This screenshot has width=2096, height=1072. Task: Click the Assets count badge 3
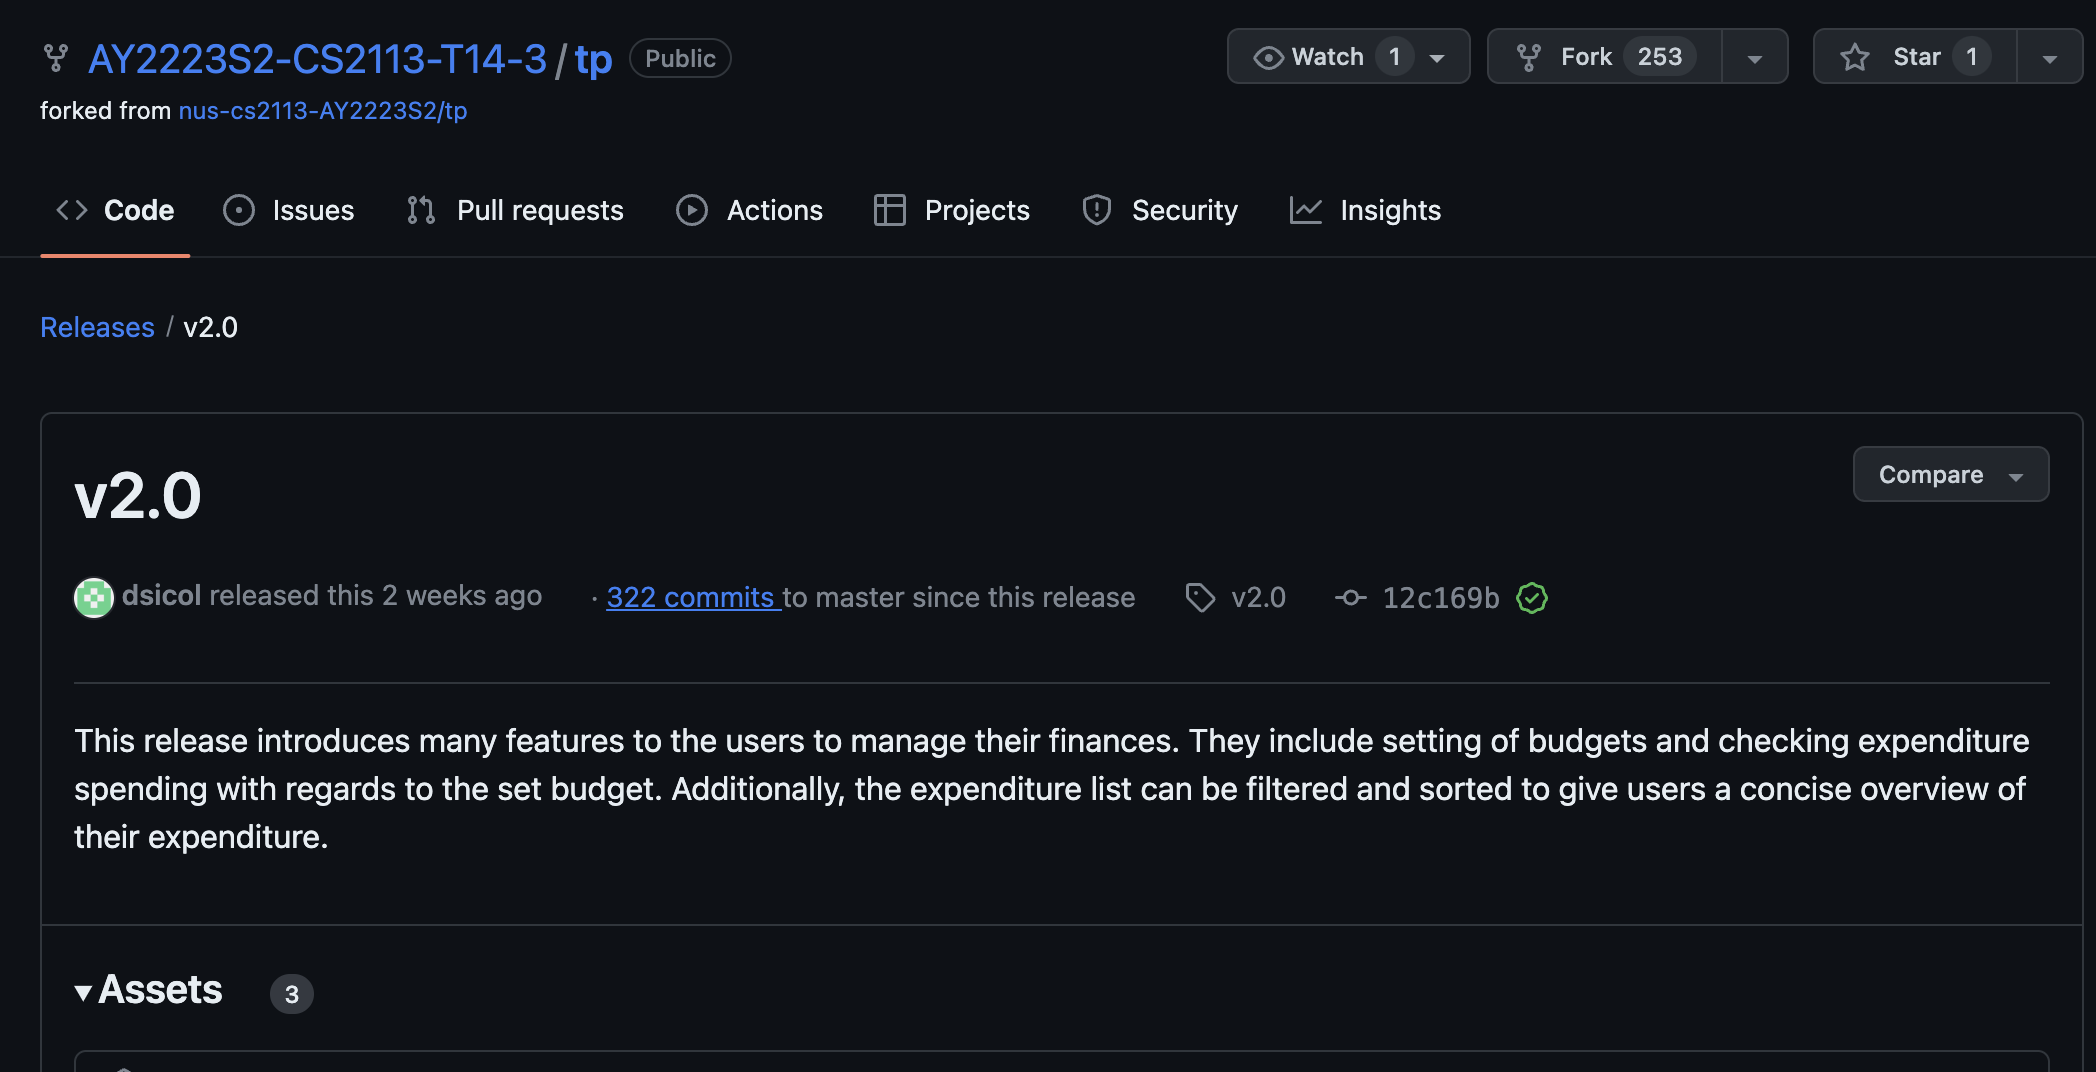(291, 994)
